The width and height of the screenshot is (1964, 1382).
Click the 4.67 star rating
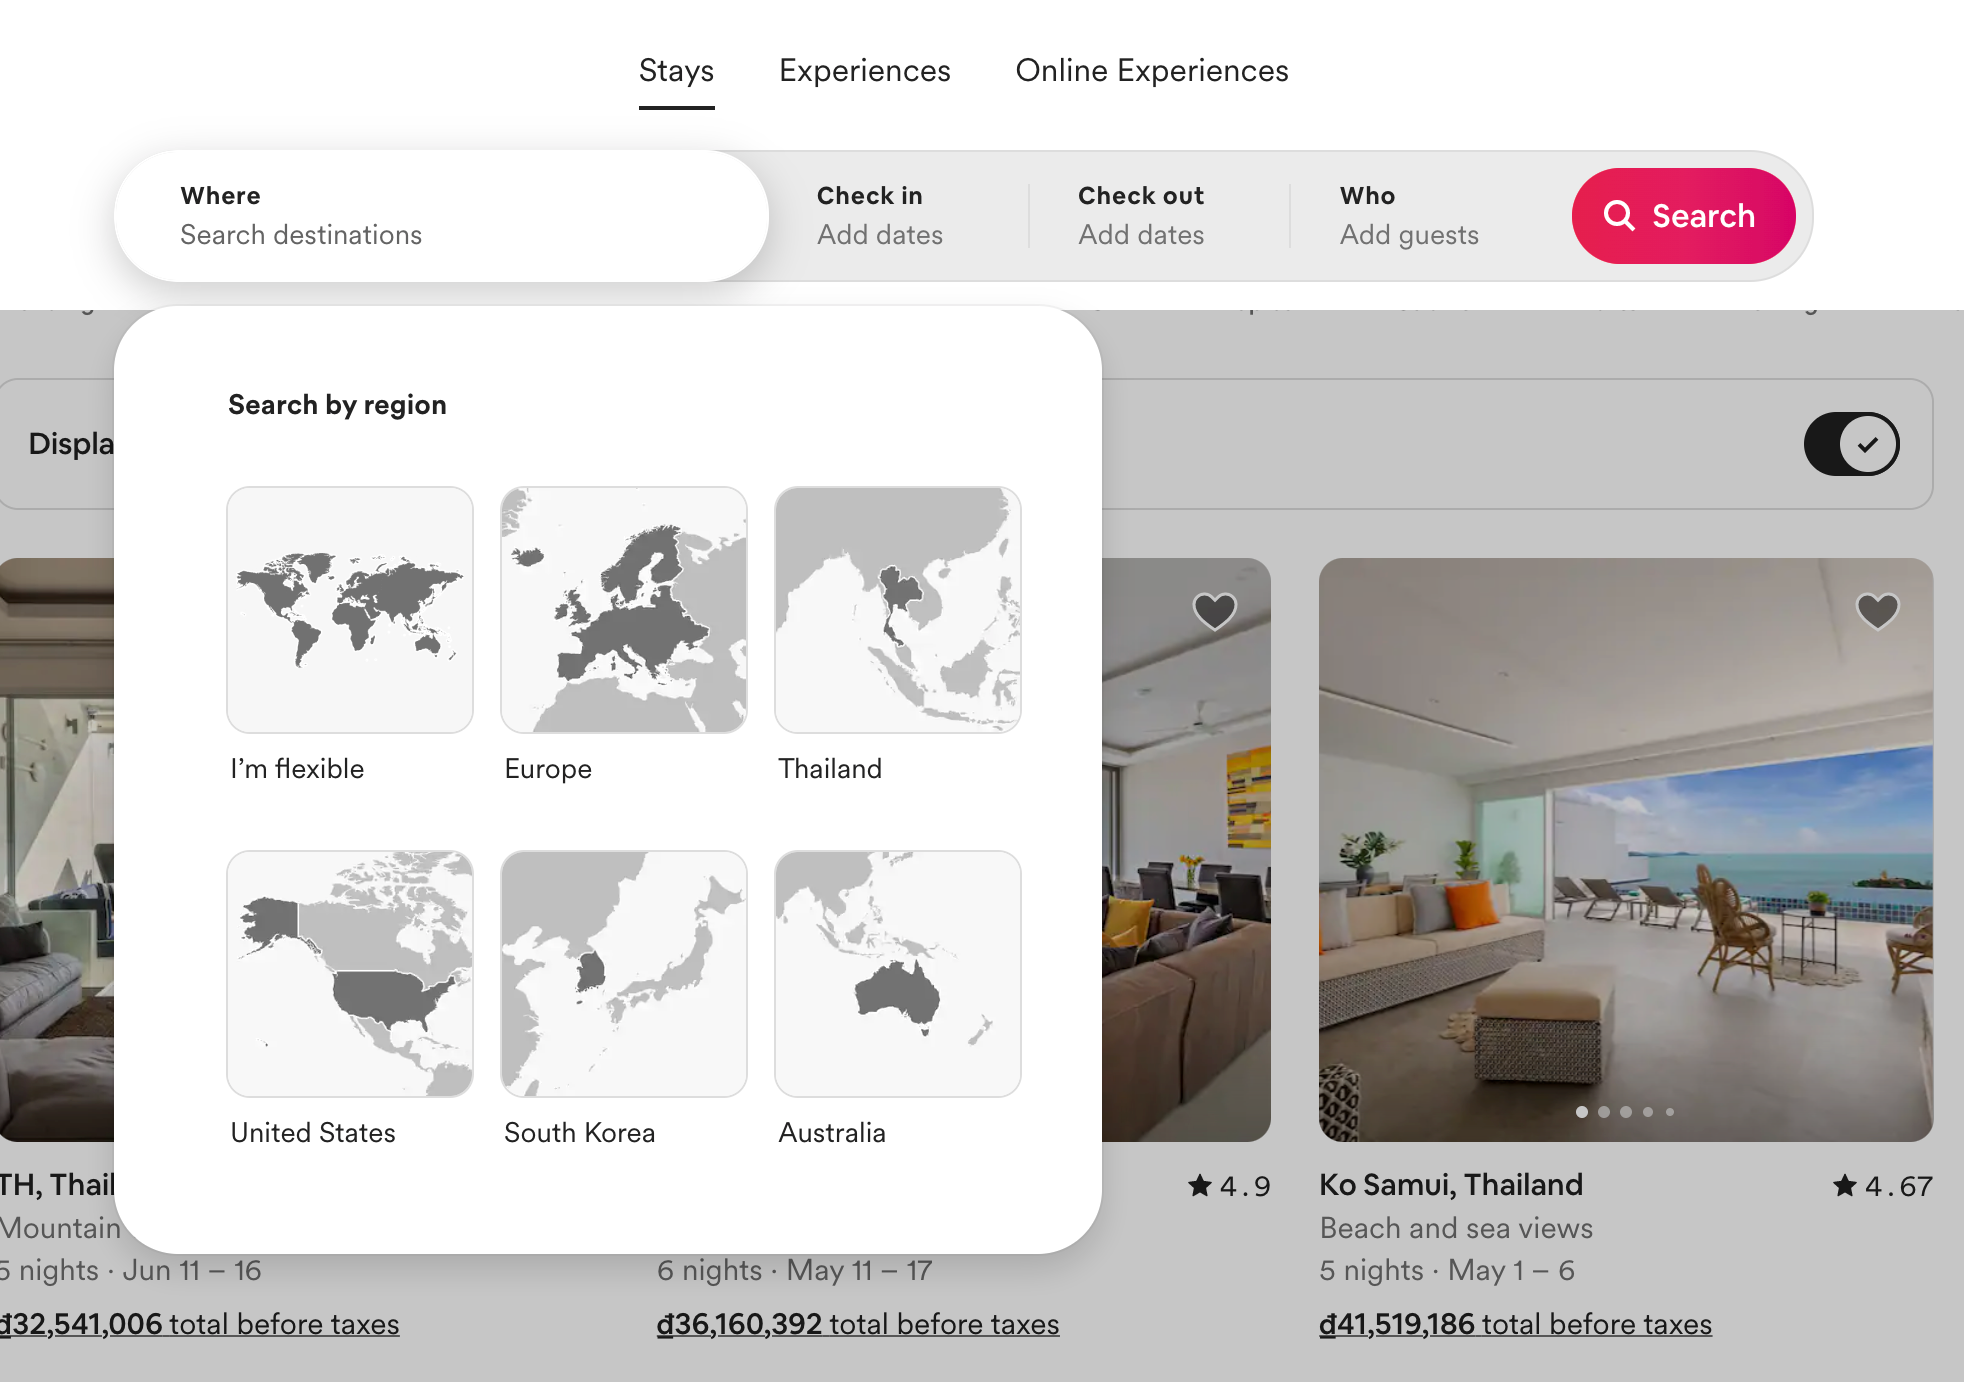pos(1882,1186)
